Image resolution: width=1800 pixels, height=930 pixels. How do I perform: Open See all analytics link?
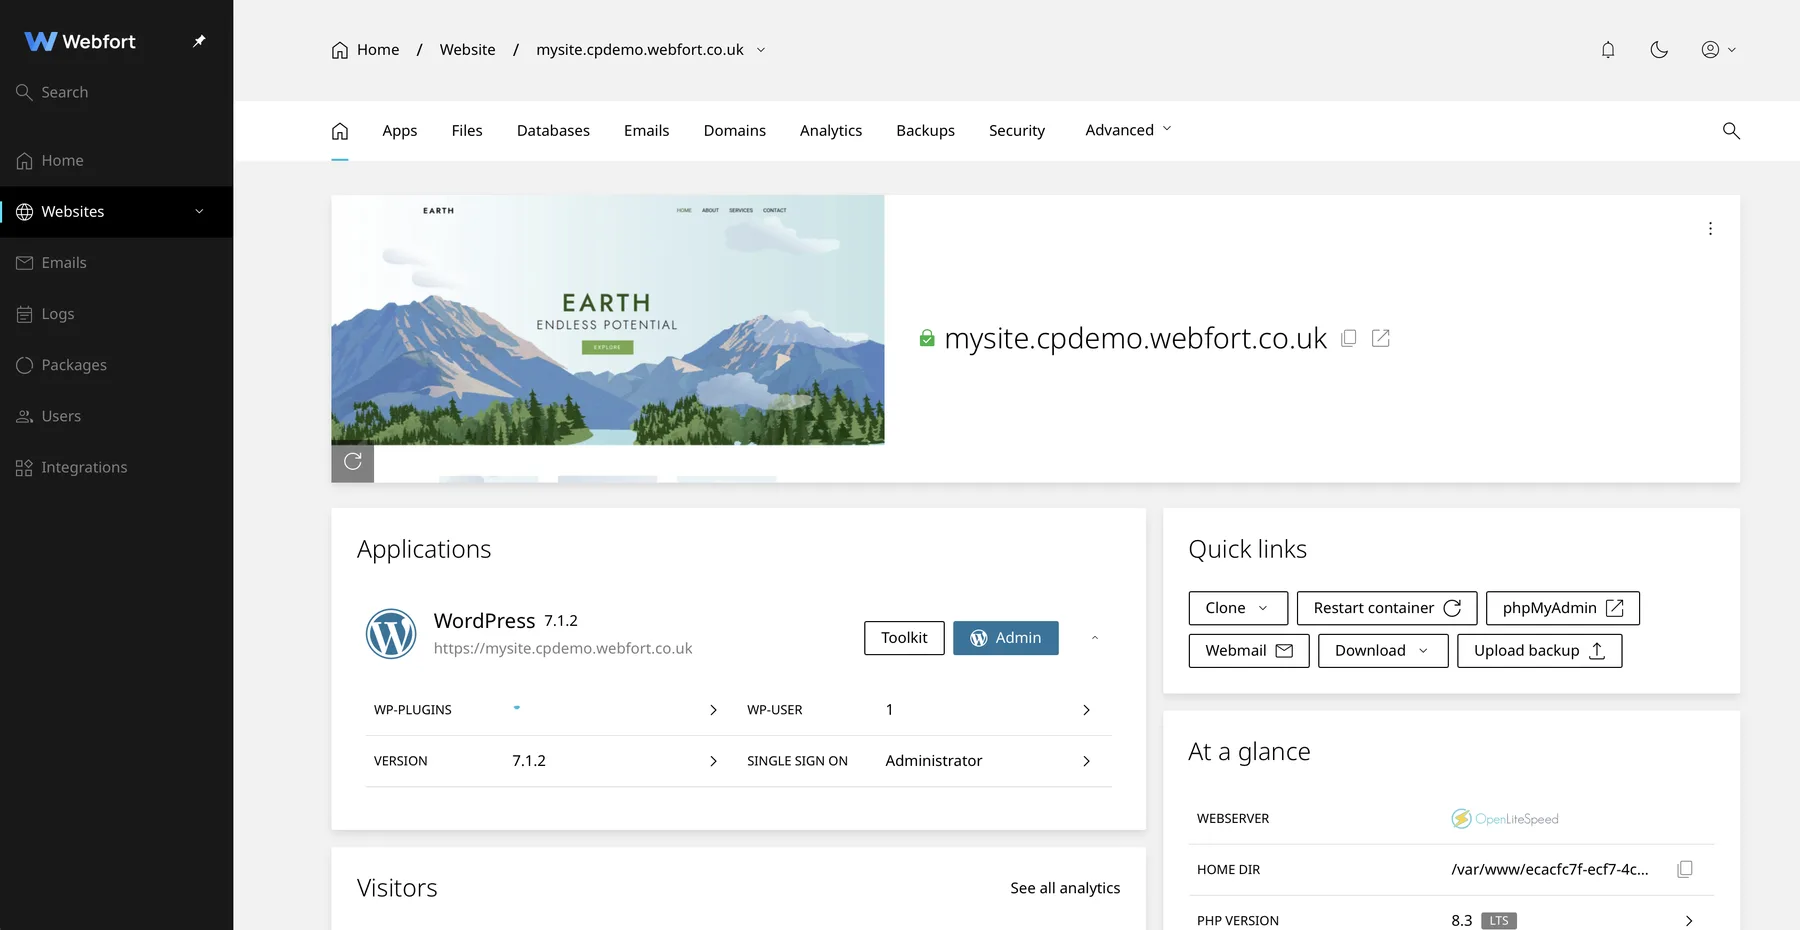pos(1065,888)
